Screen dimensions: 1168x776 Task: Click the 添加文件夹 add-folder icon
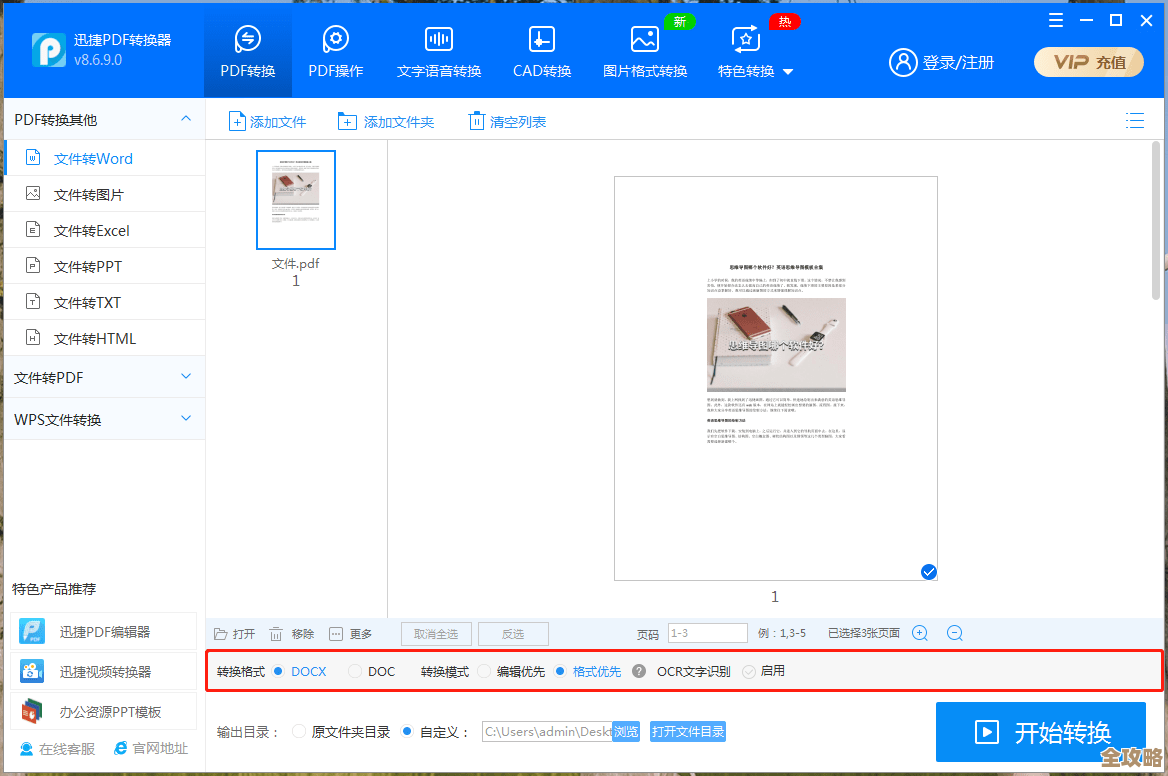[348, 120]
